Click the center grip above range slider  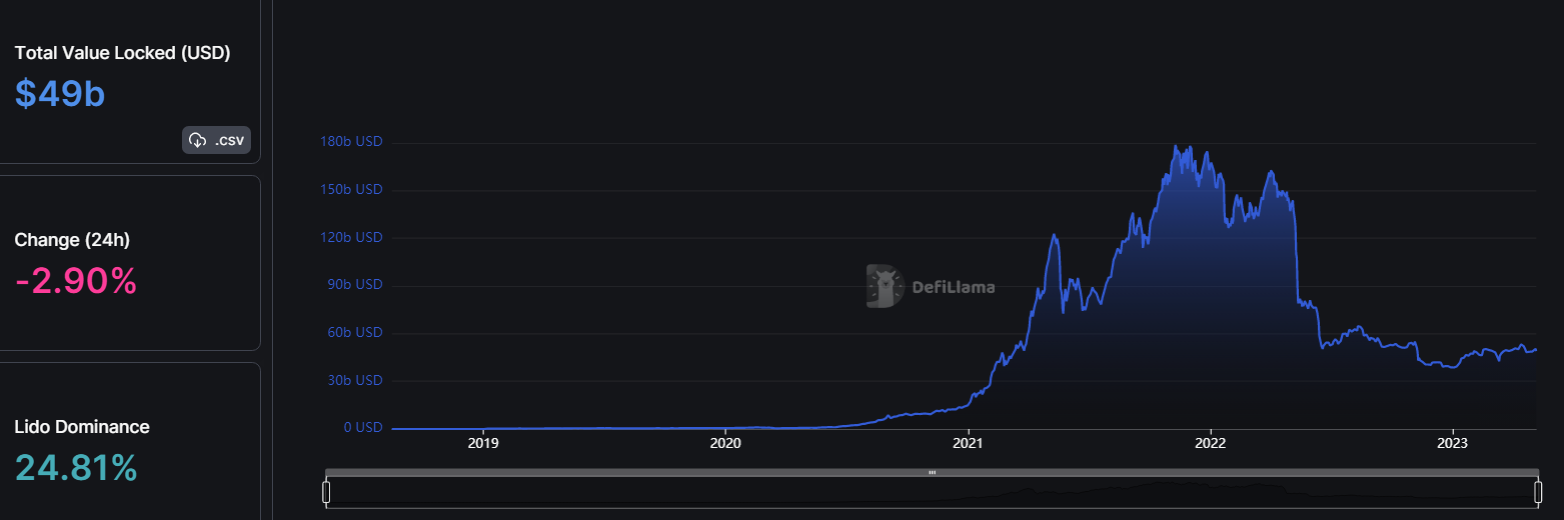pyautogui.click(x=932, y=472)
